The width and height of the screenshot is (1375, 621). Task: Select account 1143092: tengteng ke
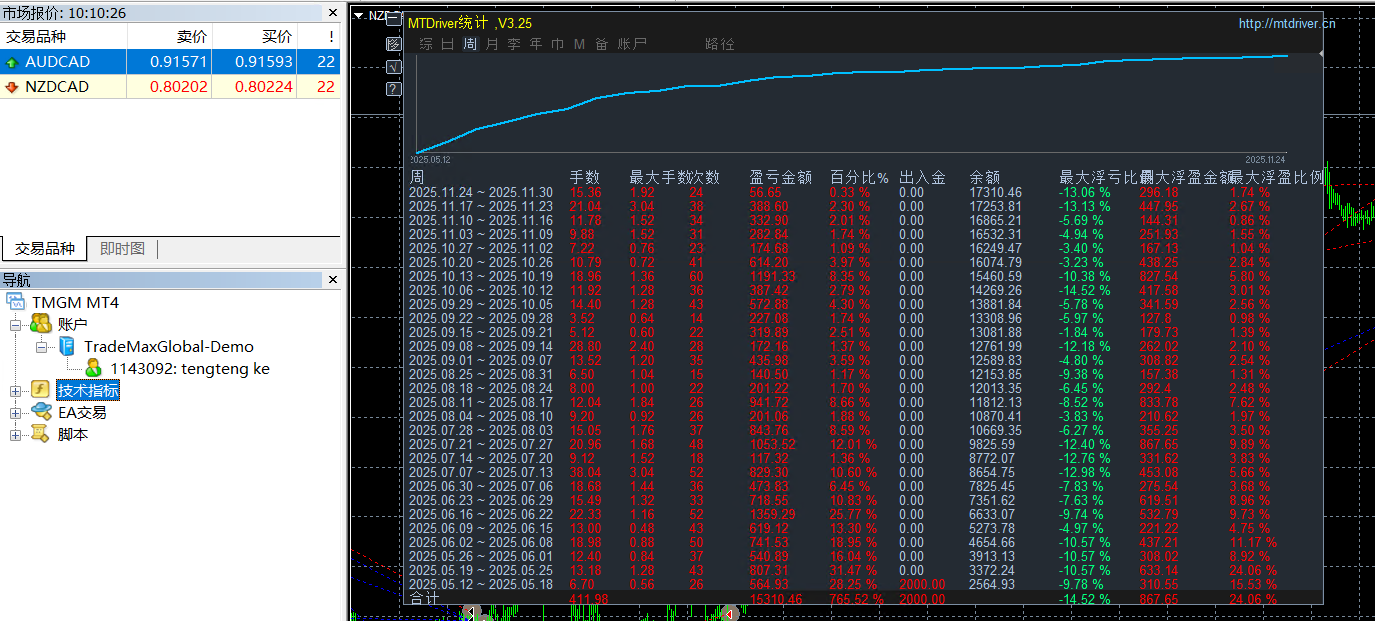point(189,368)
